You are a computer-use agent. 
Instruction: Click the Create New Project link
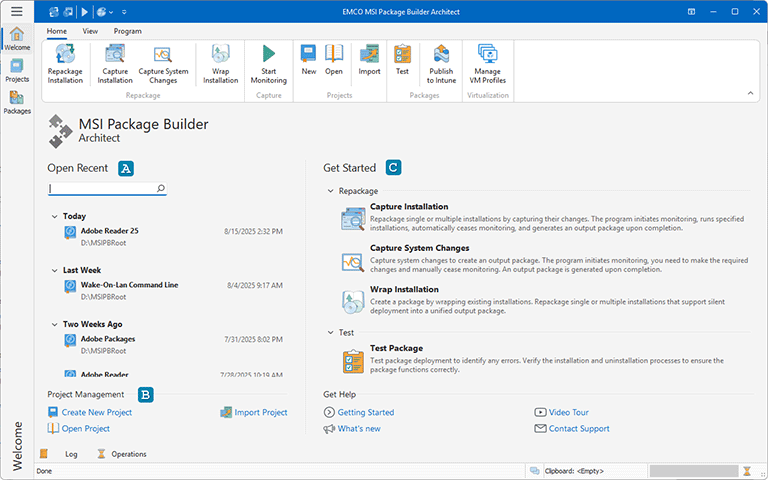(96, 412)
